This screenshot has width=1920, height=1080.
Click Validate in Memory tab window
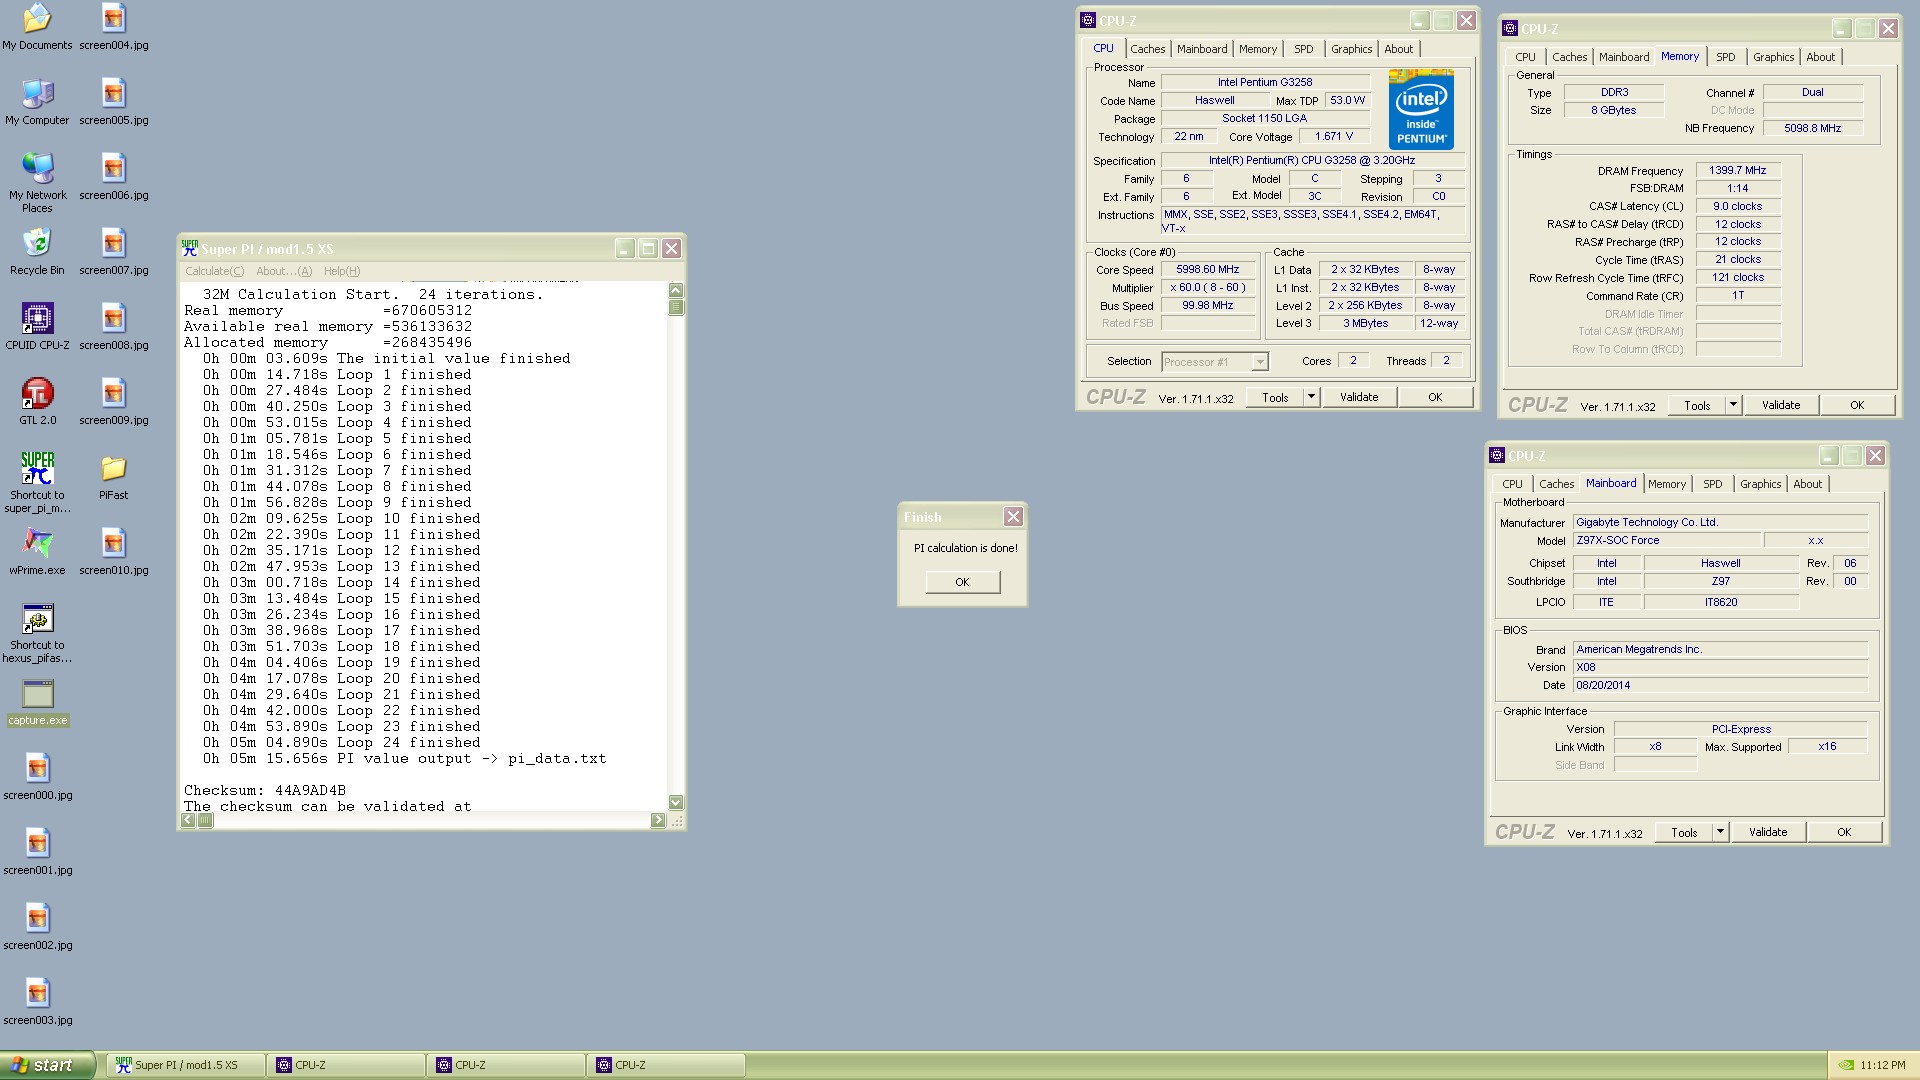[1780, 405]
